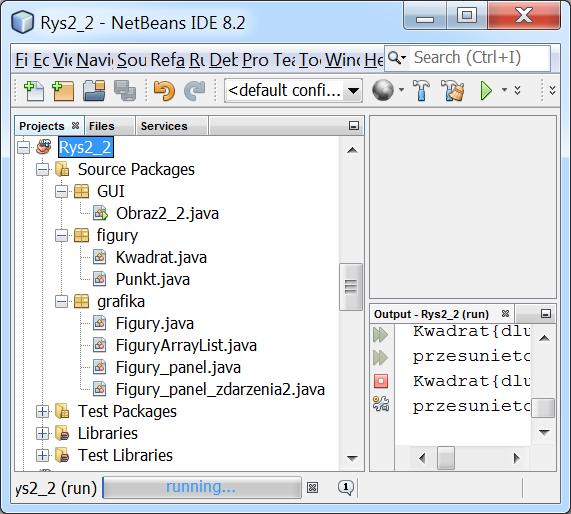Click the New File toolbar icon
Screen dimensions: 571x514
point(34,91)
